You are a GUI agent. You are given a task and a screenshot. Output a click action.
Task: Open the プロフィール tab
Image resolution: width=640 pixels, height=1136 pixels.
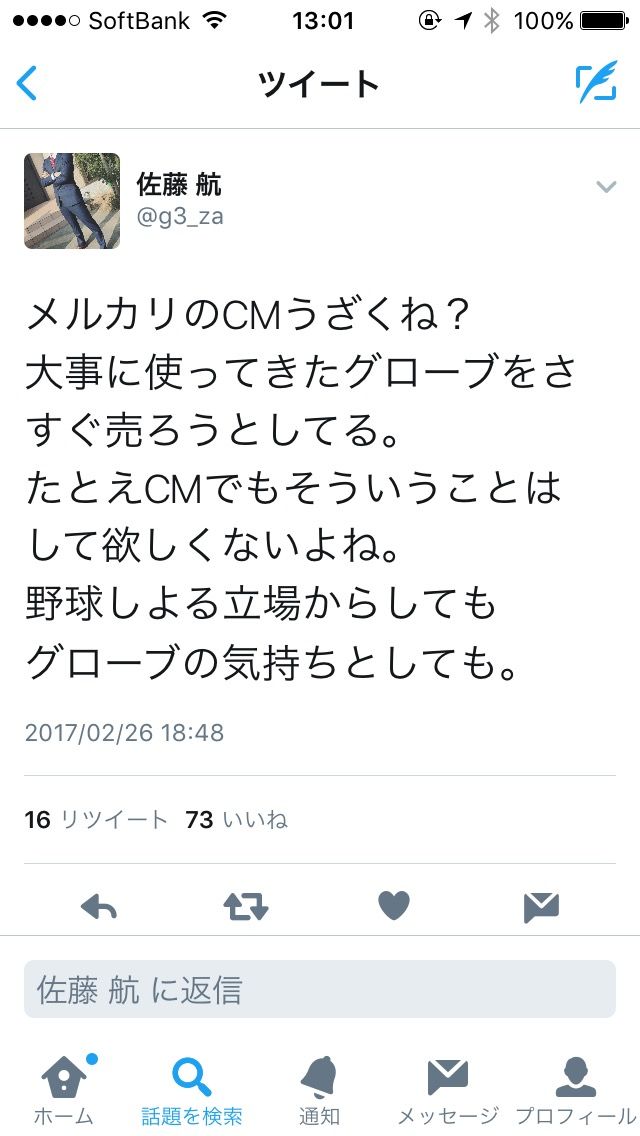[576, 1090]
